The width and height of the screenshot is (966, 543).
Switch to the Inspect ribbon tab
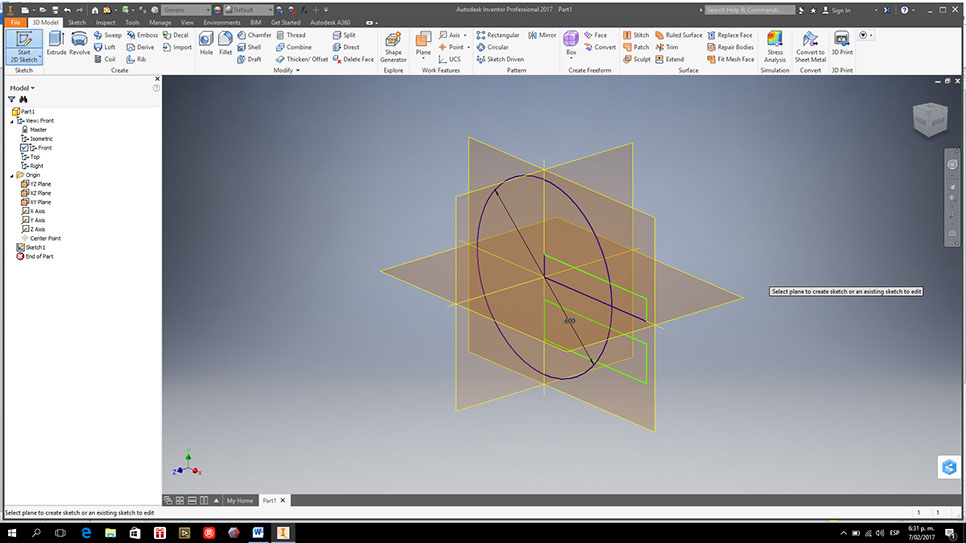(105, 22)
